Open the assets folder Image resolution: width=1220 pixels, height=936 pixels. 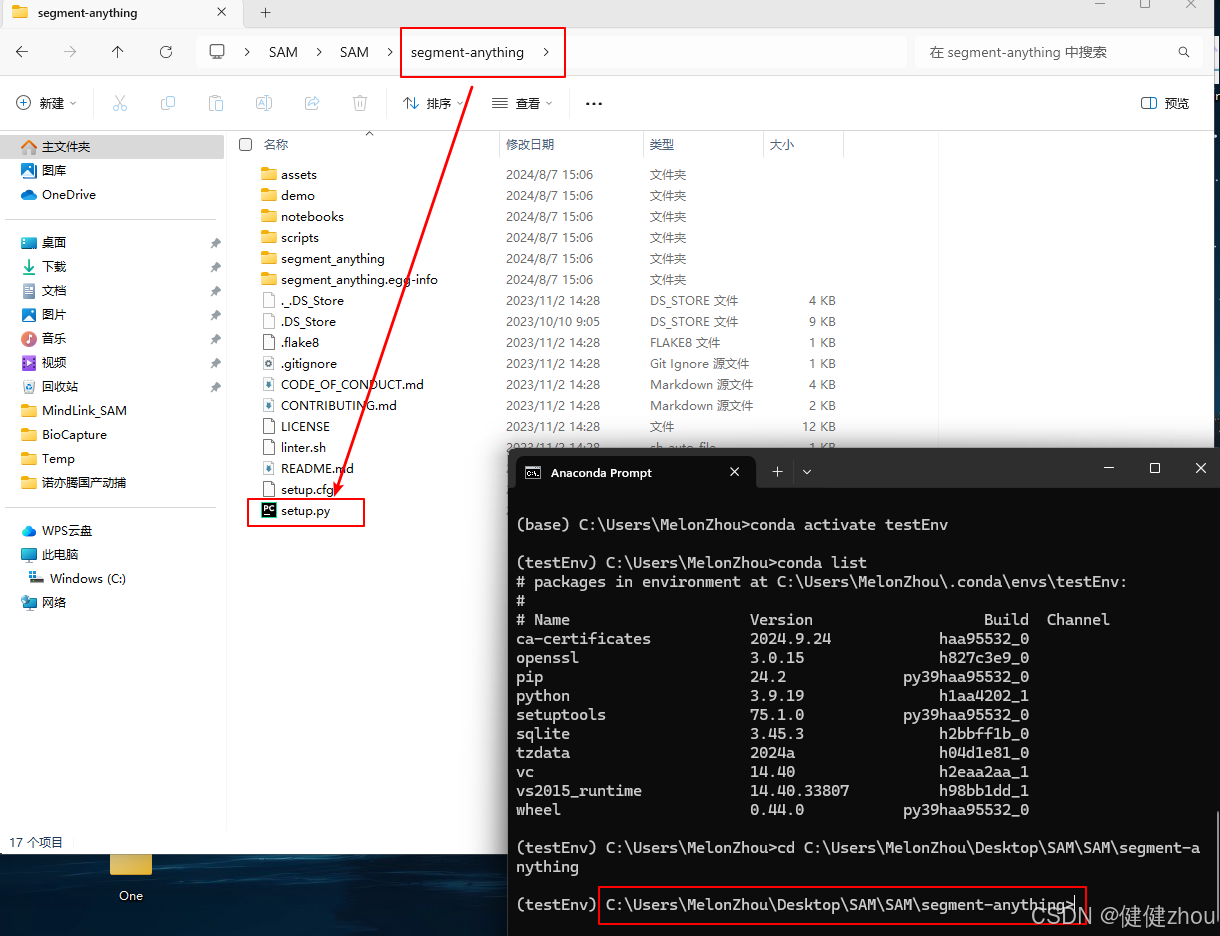point(298,174)
